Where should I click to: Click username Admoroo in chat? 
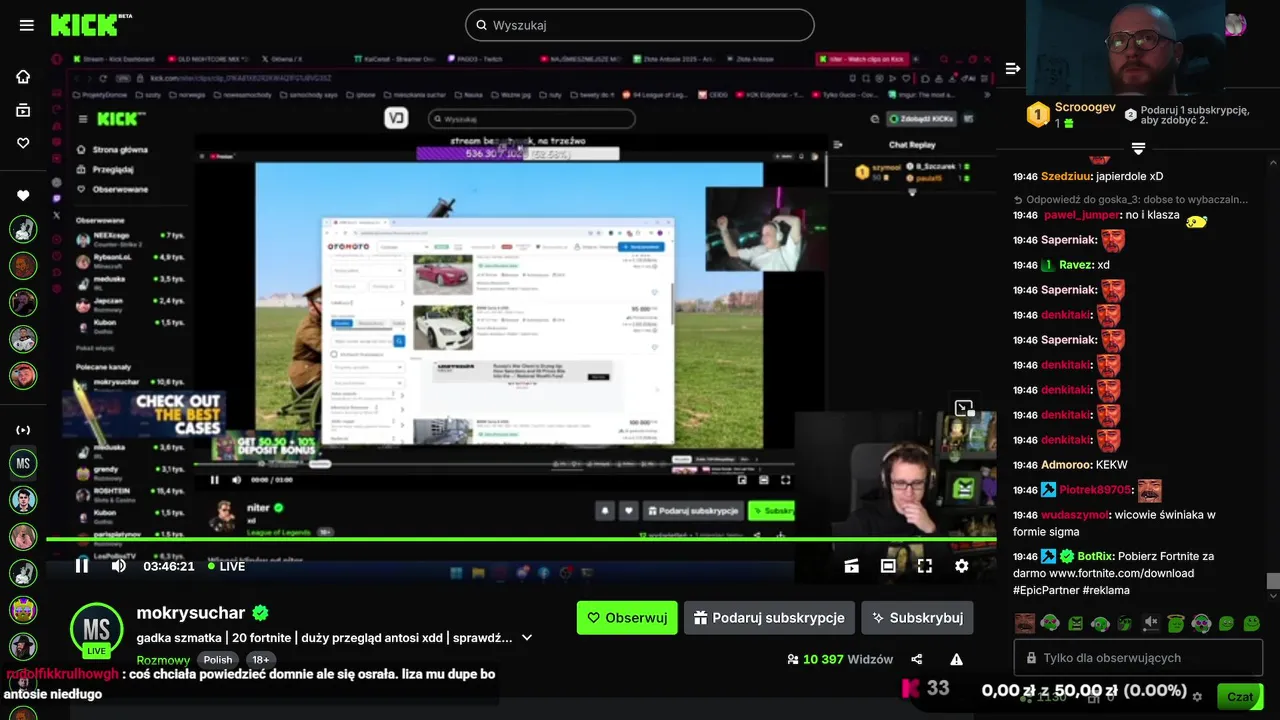[1066, 465]
